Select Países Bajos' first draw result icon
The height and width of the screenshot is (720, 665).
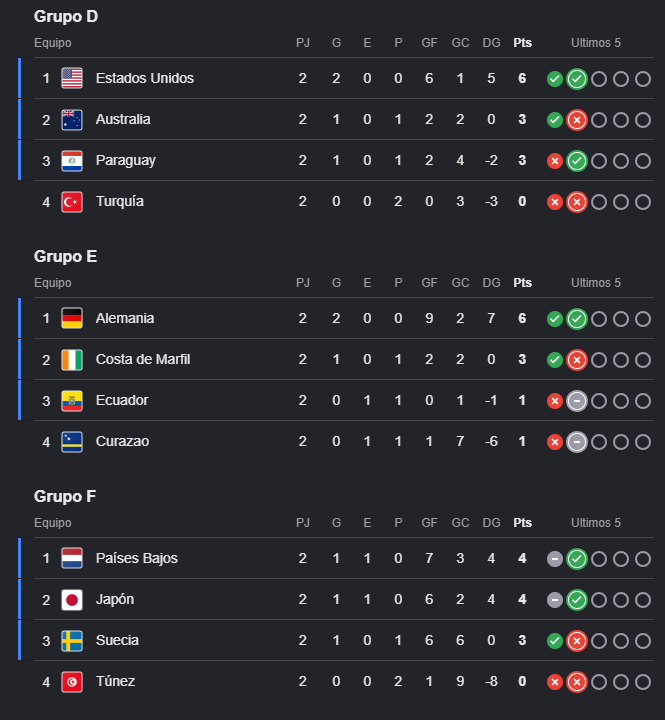tap(555, 559)
